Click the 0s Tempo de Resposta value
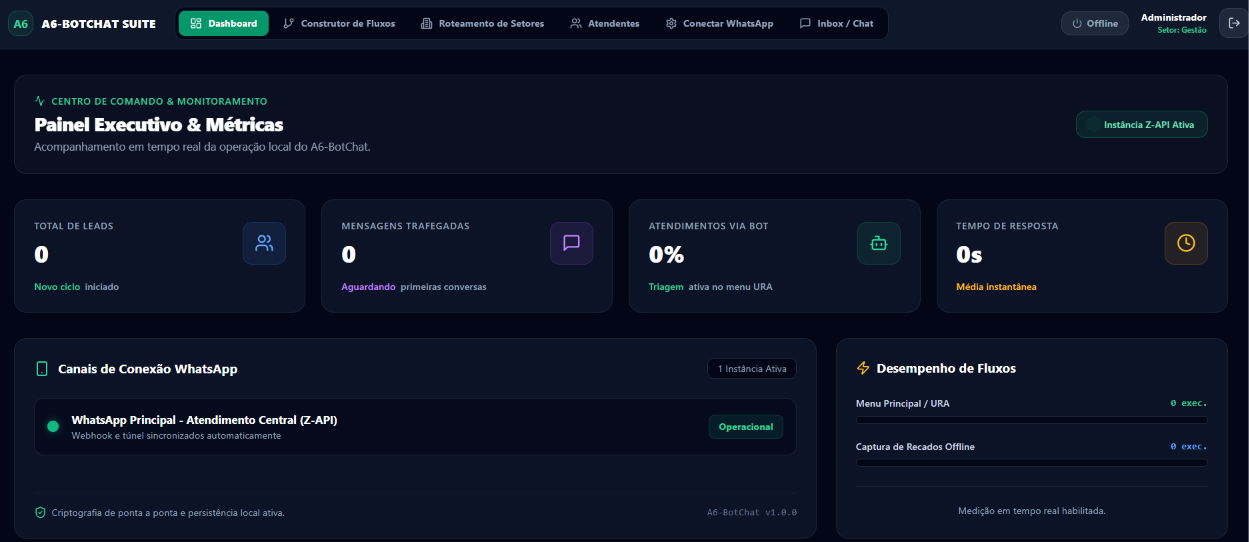Viewport: 1249px width, 542px height. 969,255
